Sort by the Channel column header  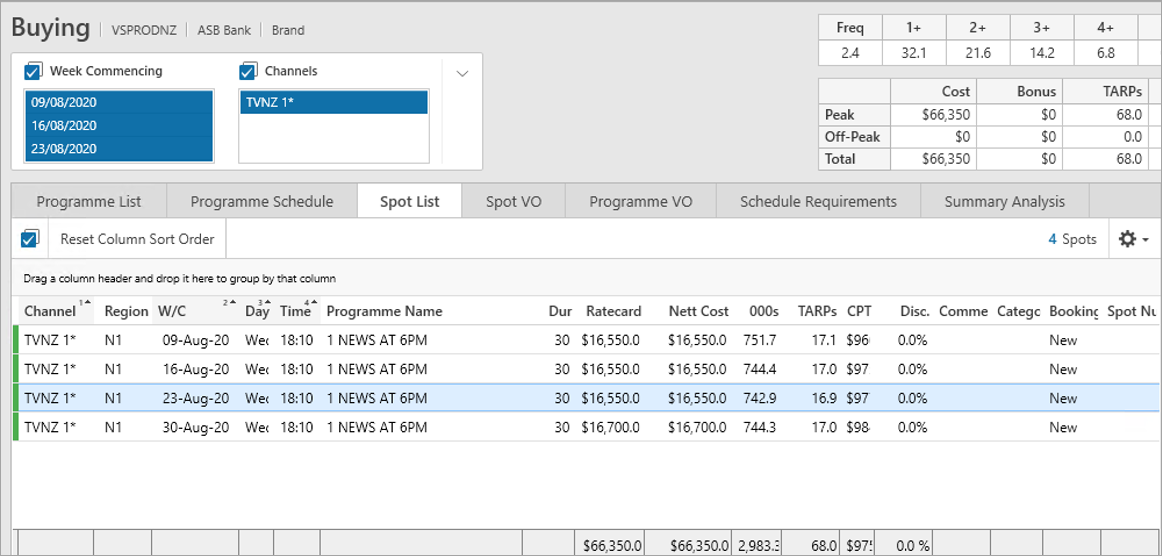coord(58,311)
